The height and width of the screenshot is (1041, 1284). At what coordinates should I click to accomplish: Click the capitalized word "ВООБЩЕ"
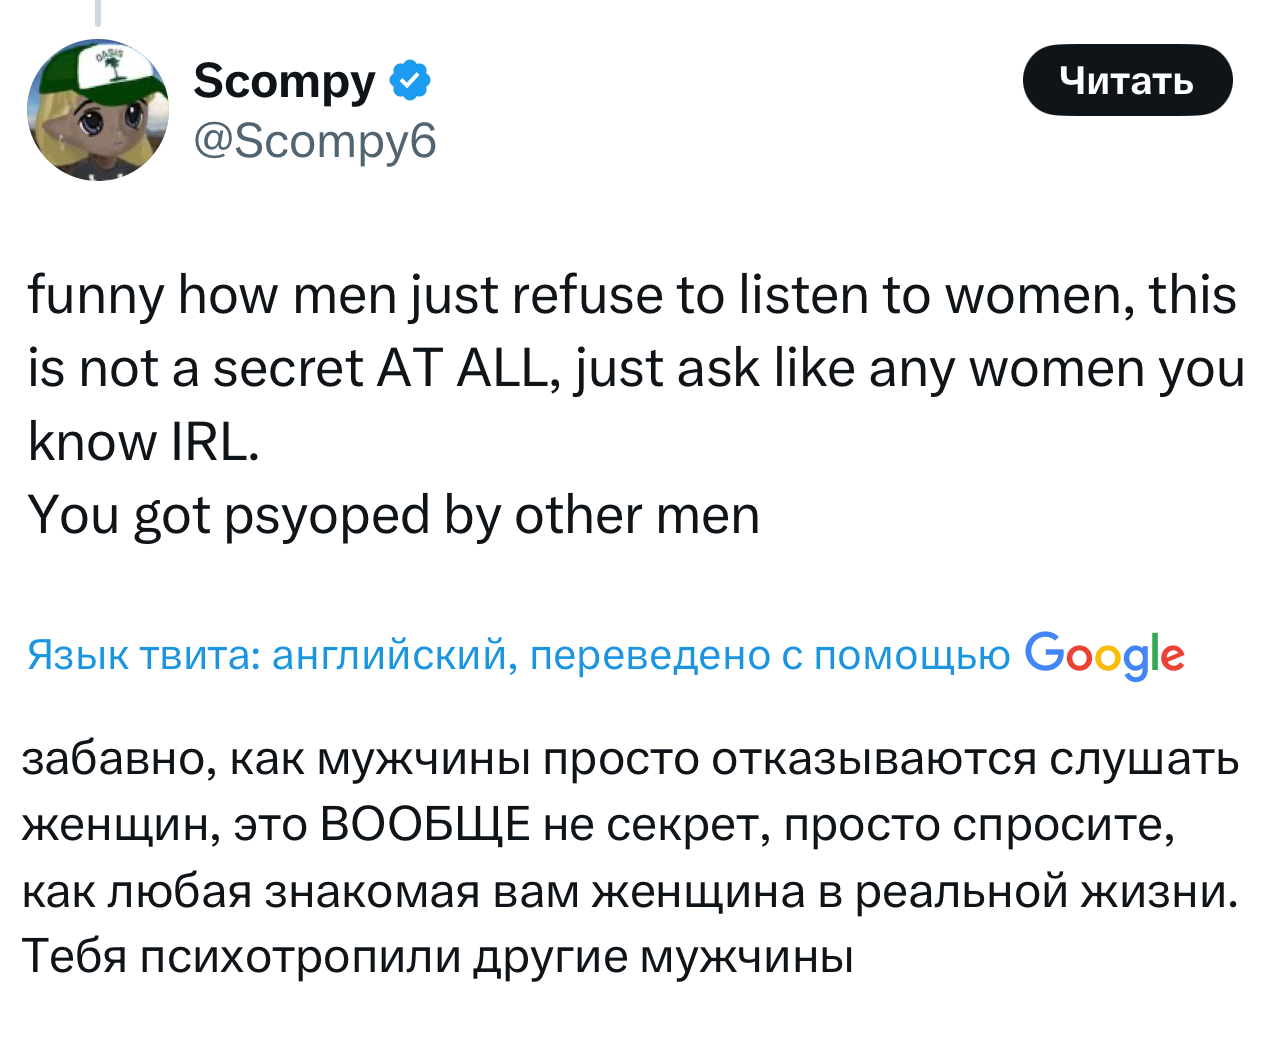(x=424, y=826)
